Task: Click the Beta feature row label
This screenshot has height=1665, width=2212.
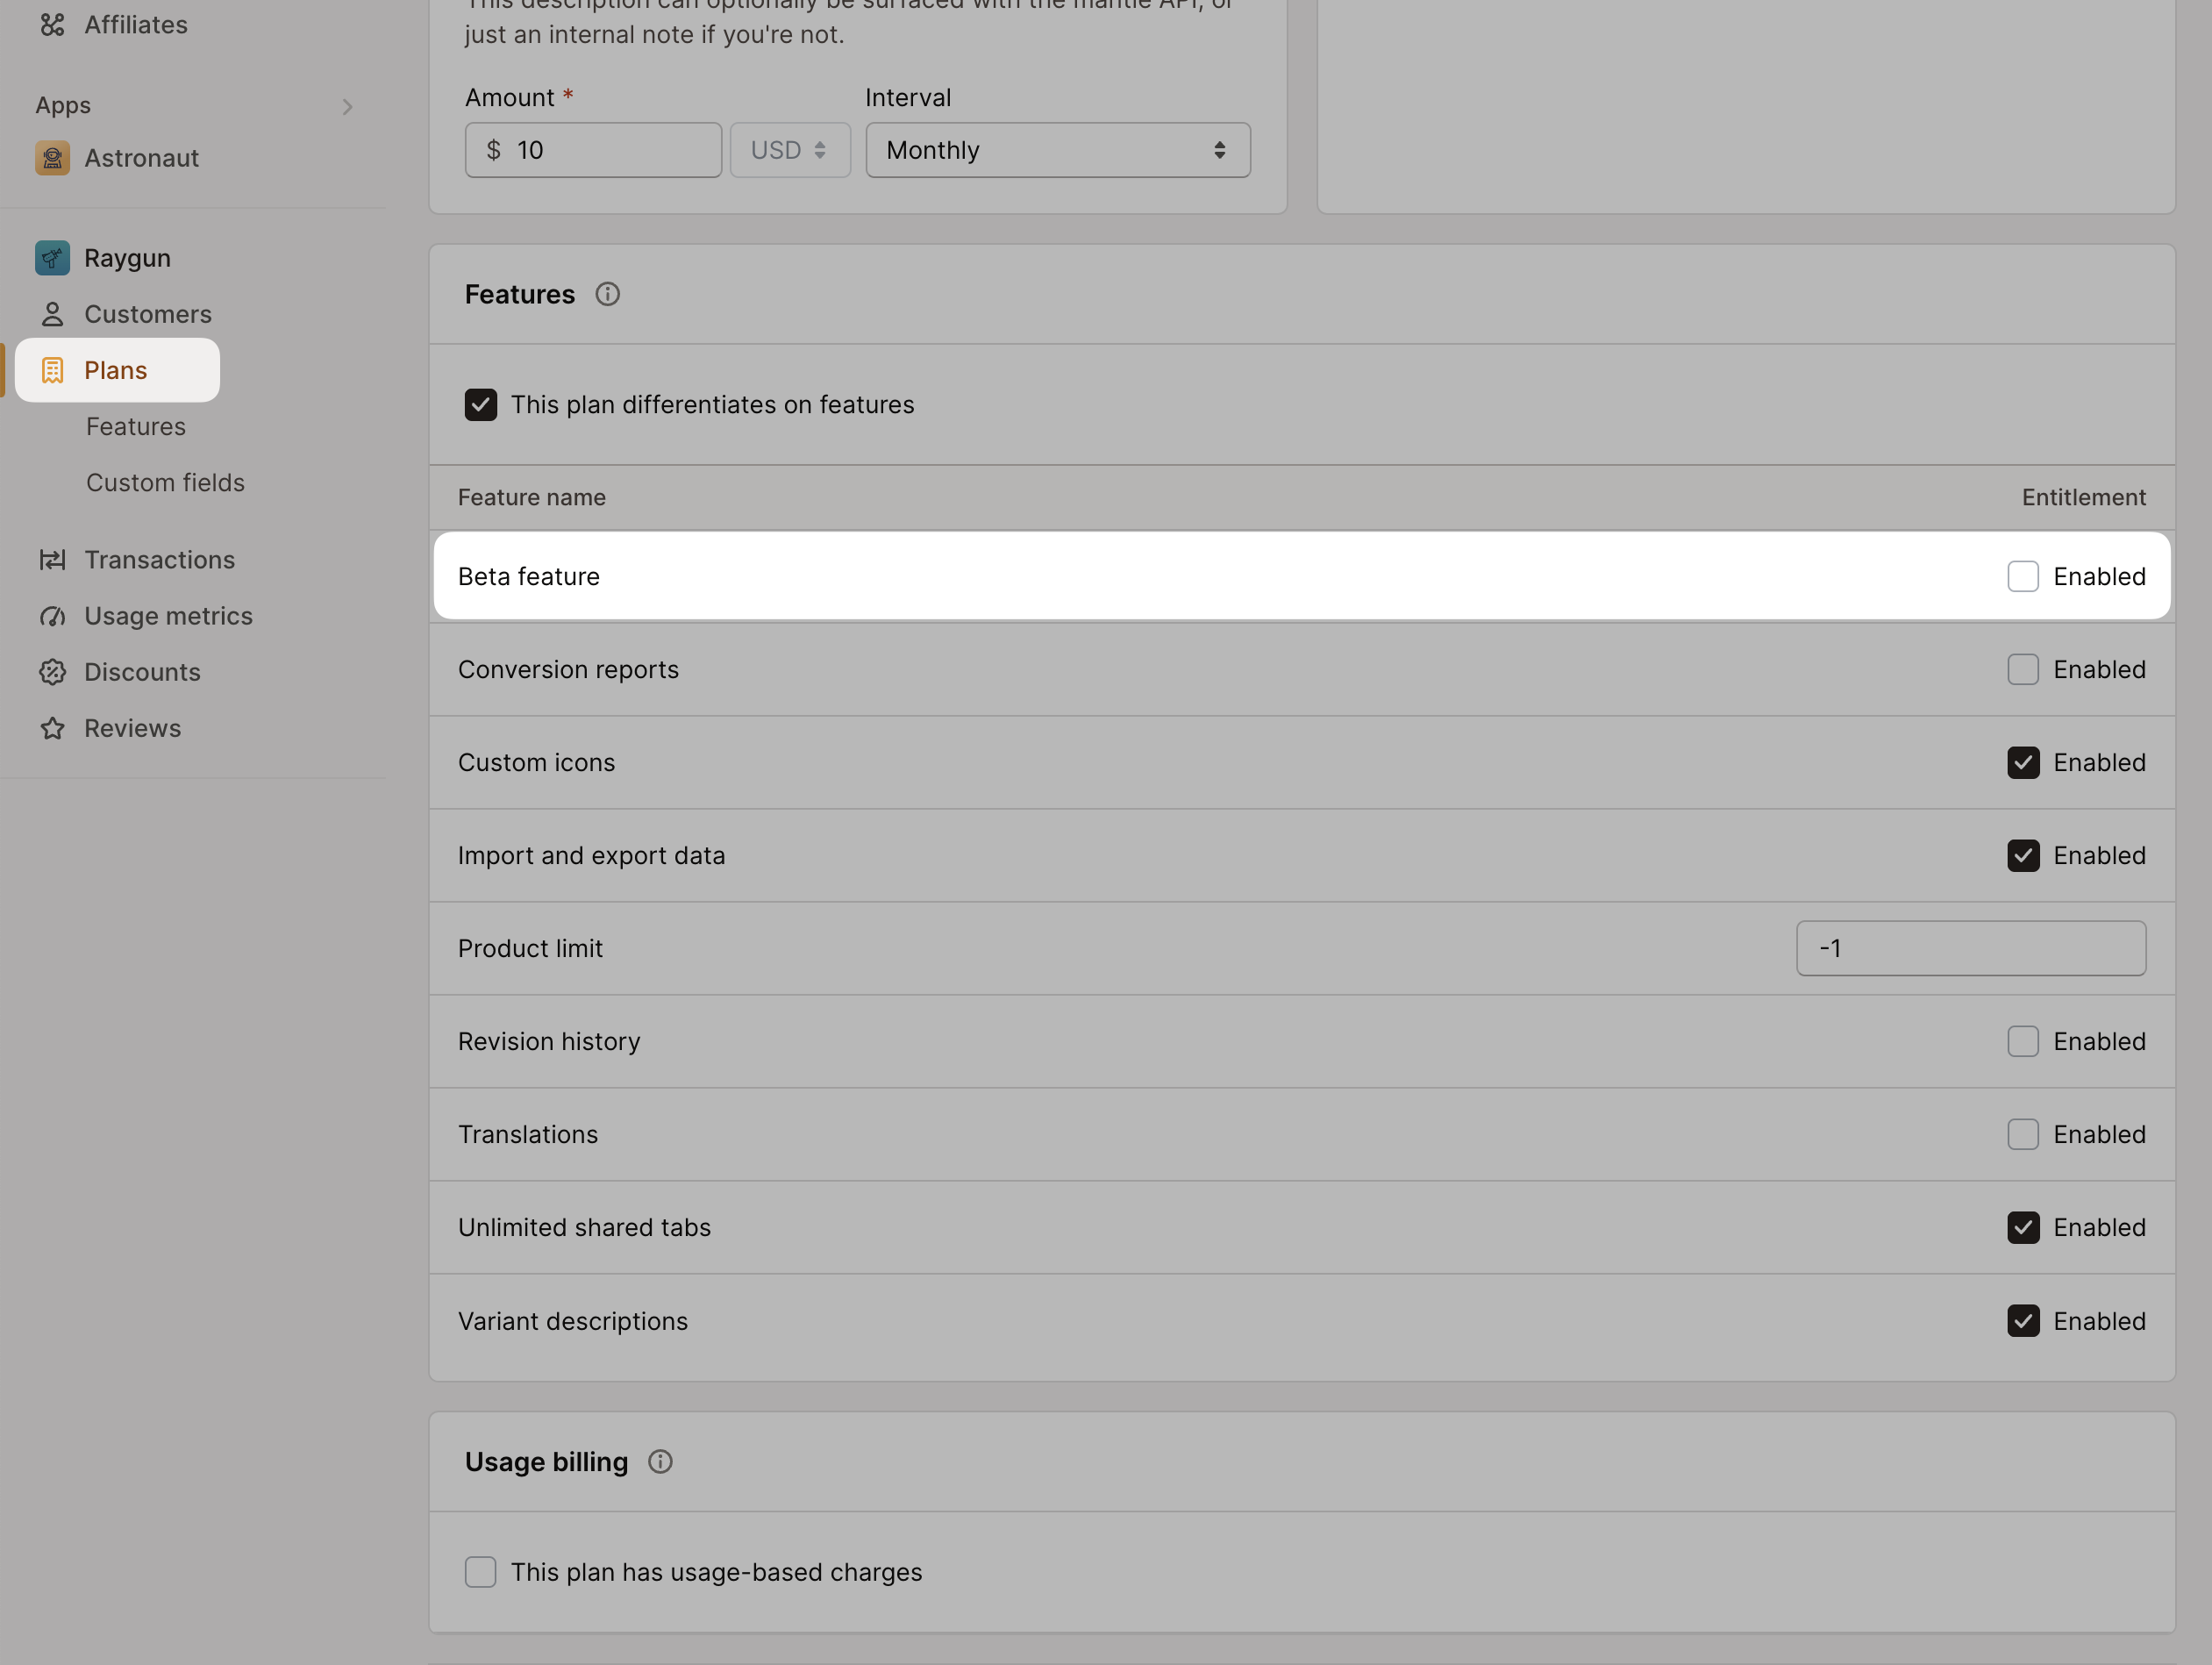Action: coord(529,576)
